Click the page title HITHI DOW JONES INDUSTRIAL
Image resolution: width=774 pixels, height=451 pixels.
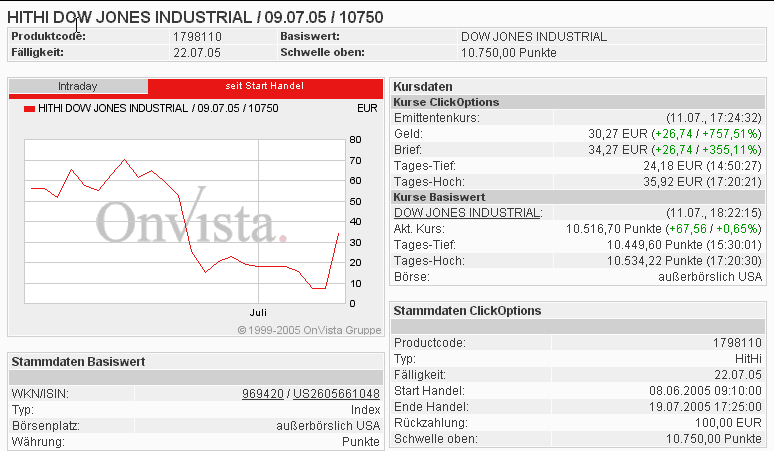pyautogui.click(x=195, y=17)
